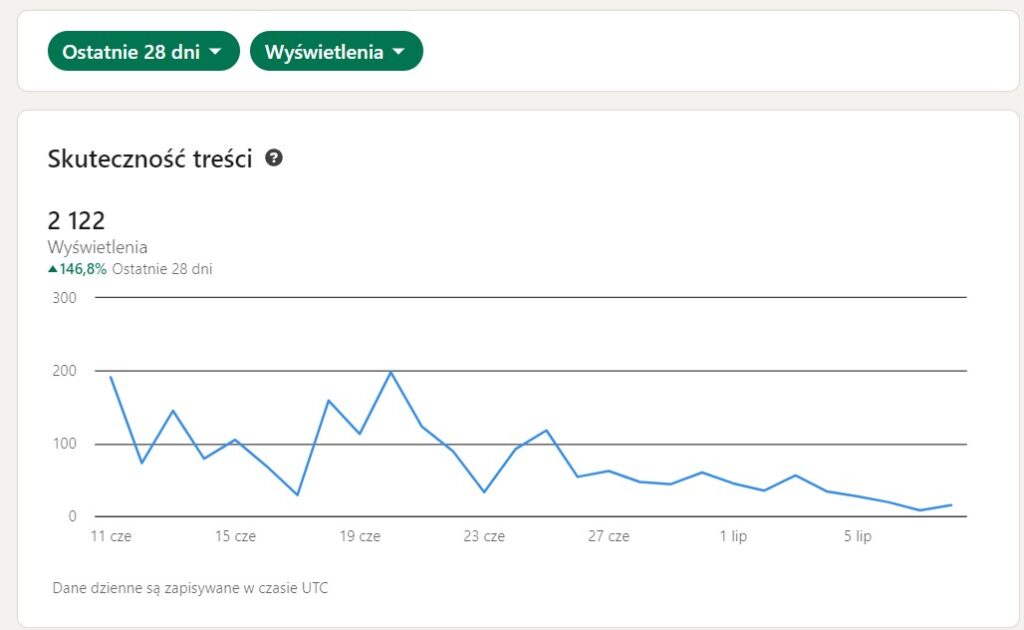
Task: Click the dropdown chevron on Wyświetlenia
Action: click(x=401, y=51)
